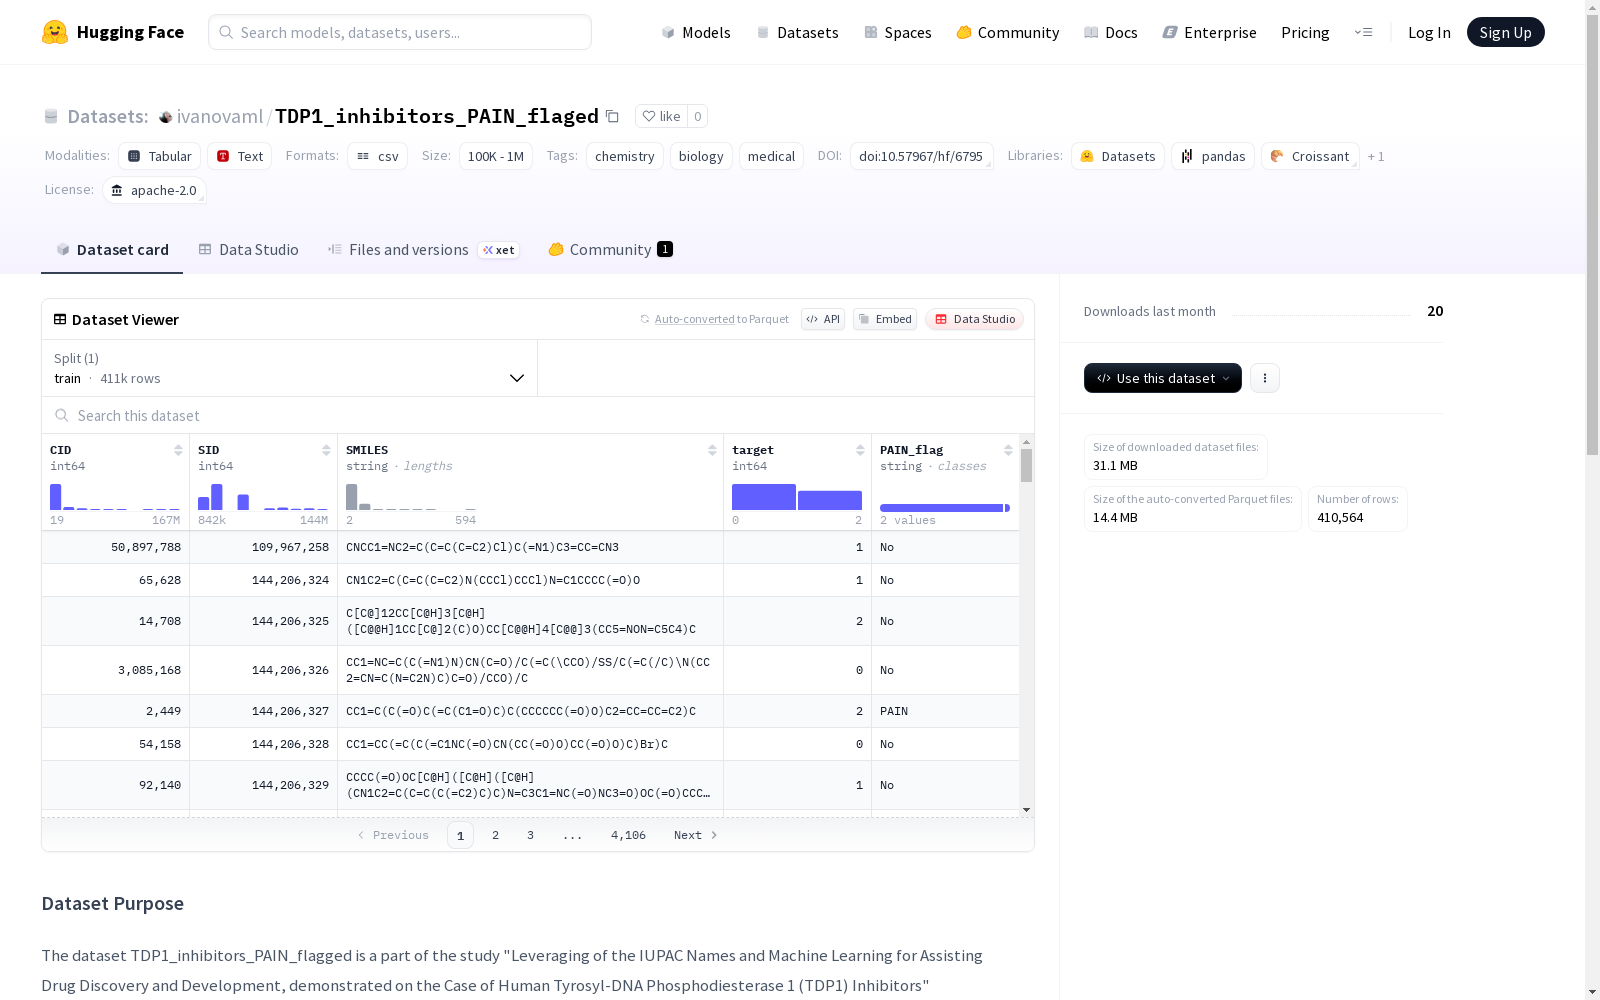1600x1000 pixels.
Task: Click the Log In link
Action: [x=1429, y=32]
